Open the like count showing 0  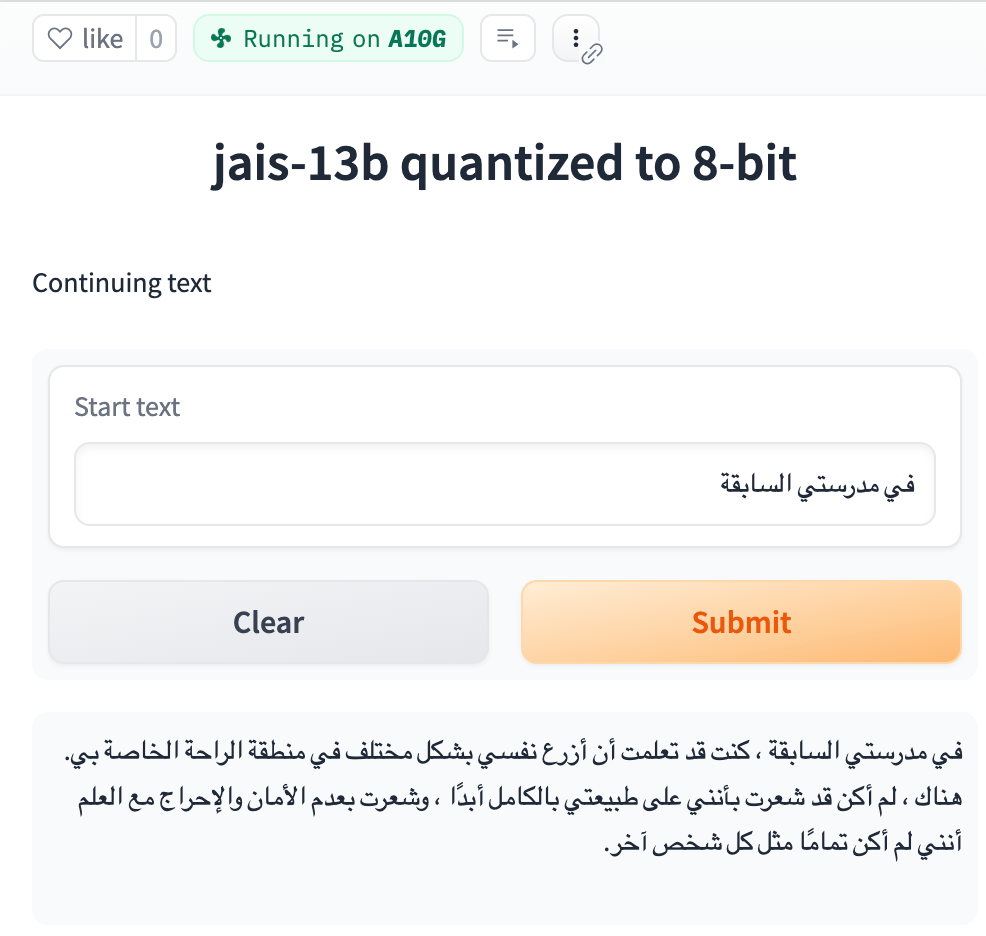click(x=156, y=38)
